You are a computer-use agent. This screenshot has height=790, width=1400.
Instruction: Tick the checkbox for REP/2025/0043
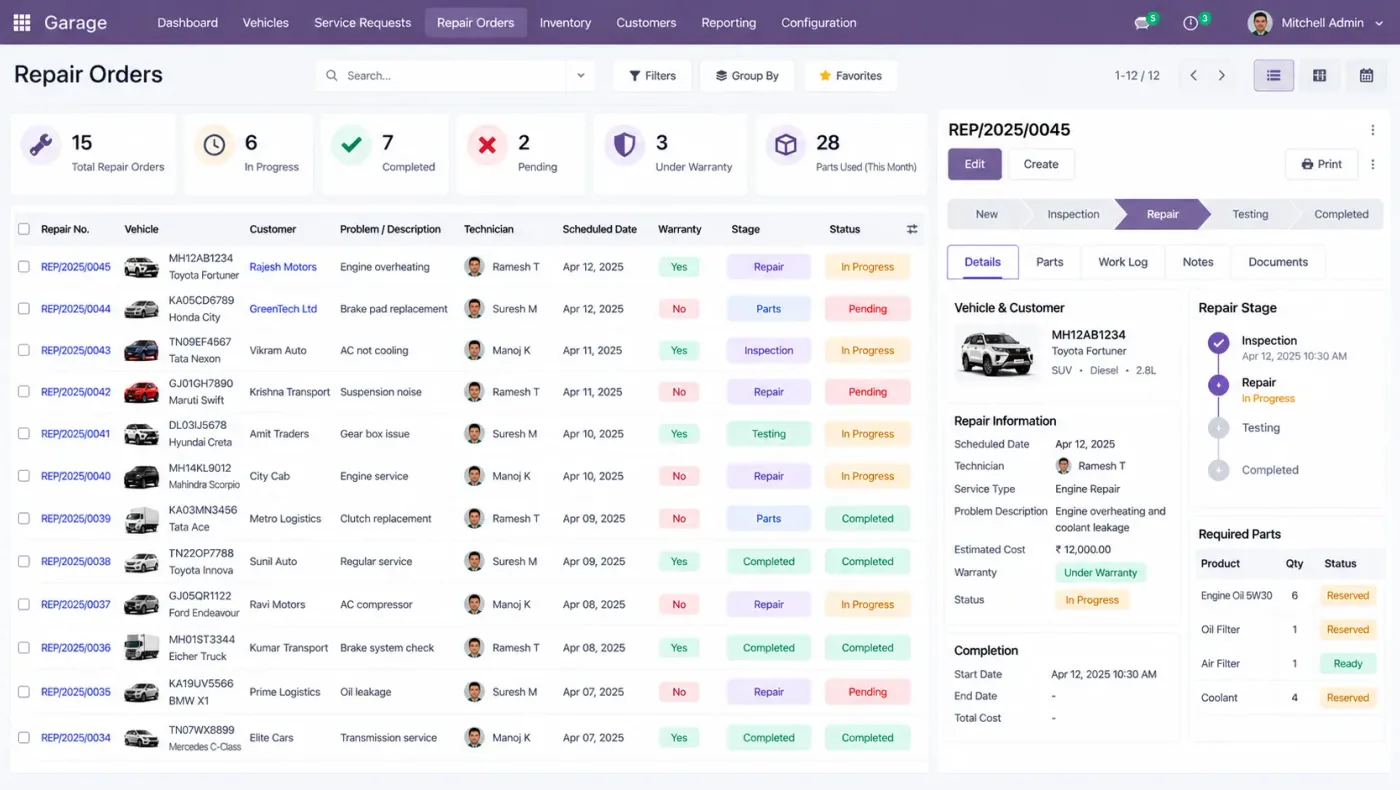[24, 350]
